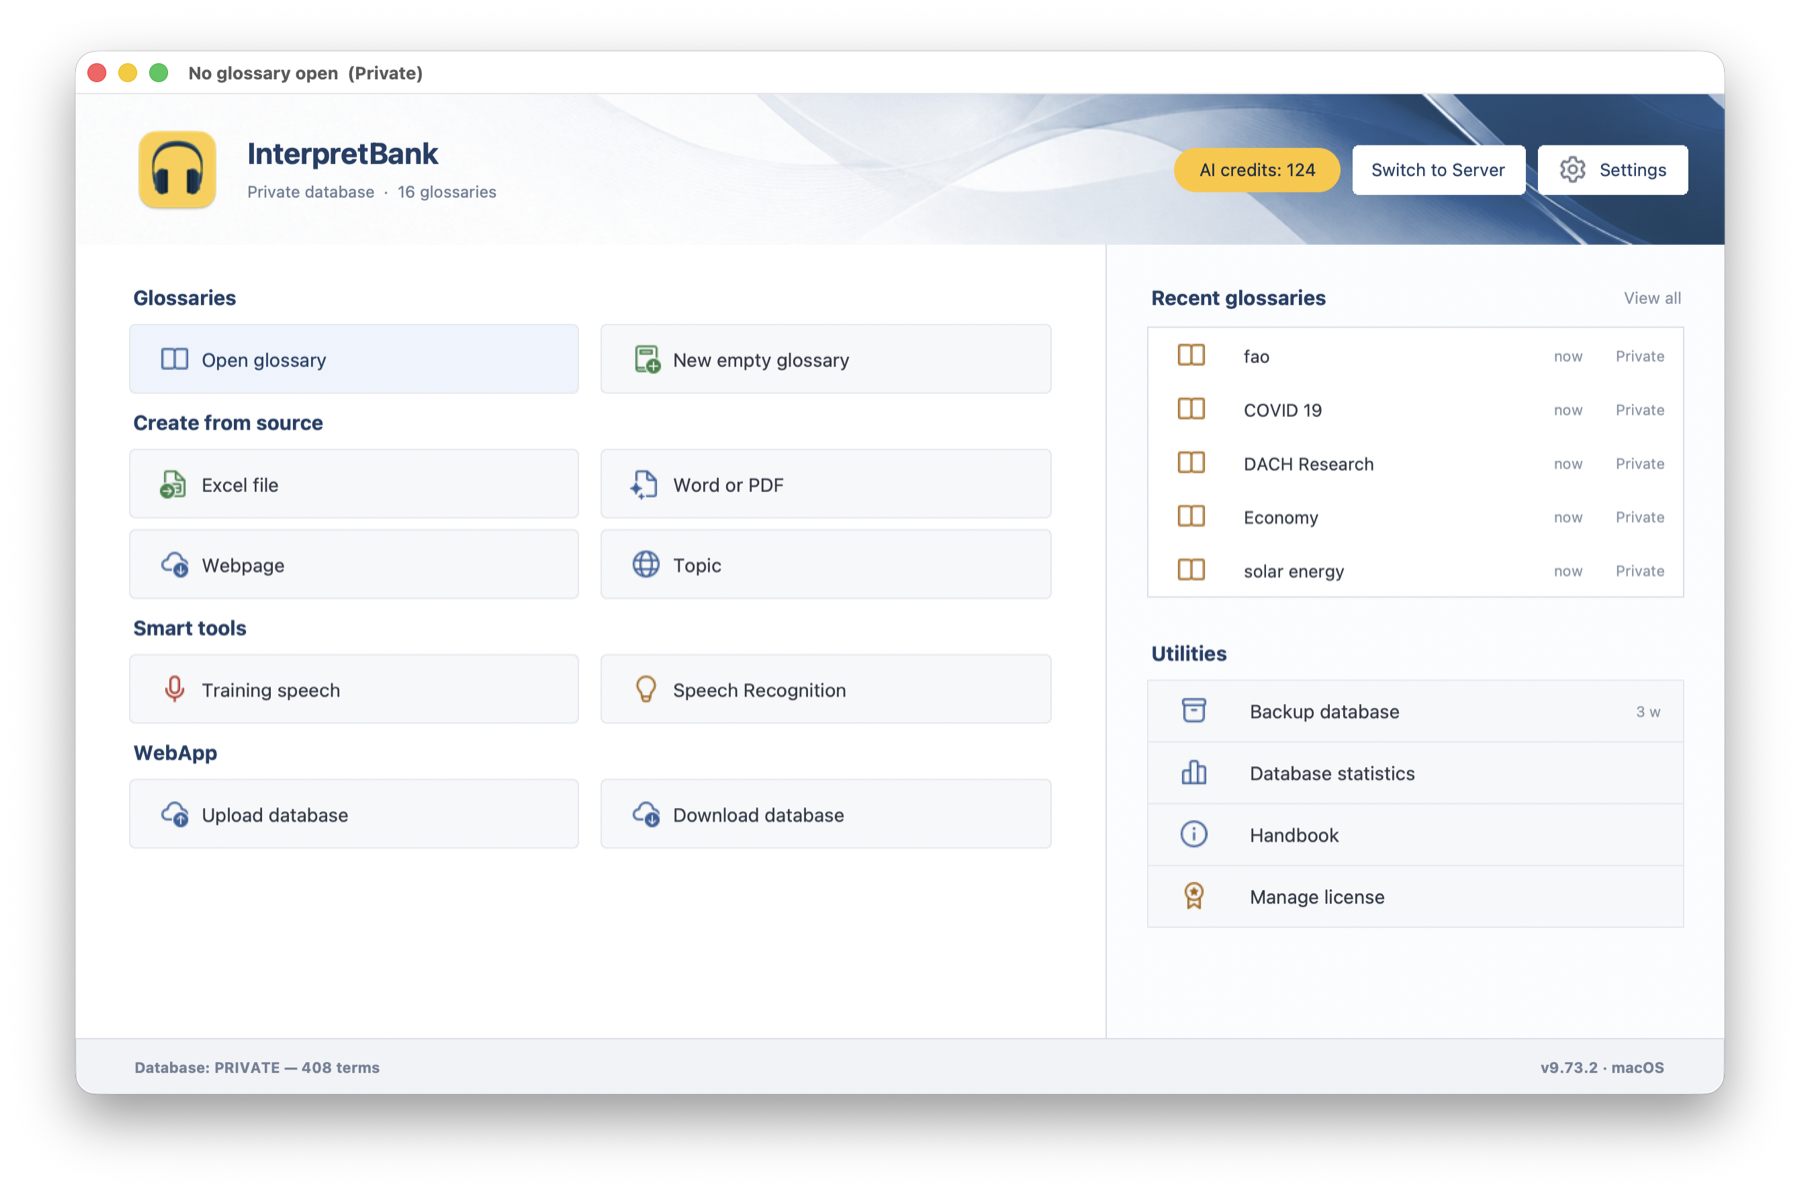Open the Handbook utility row

tap(1415, 835)
